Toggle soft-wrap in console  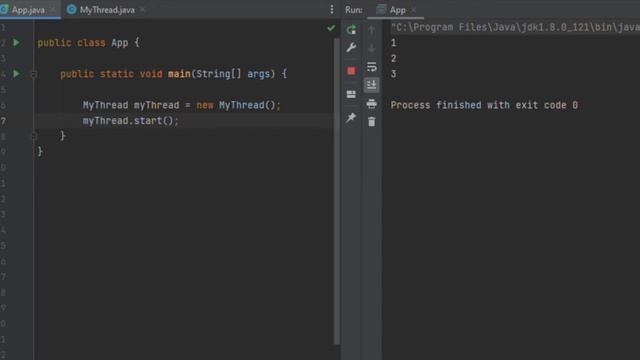point(371,66)
